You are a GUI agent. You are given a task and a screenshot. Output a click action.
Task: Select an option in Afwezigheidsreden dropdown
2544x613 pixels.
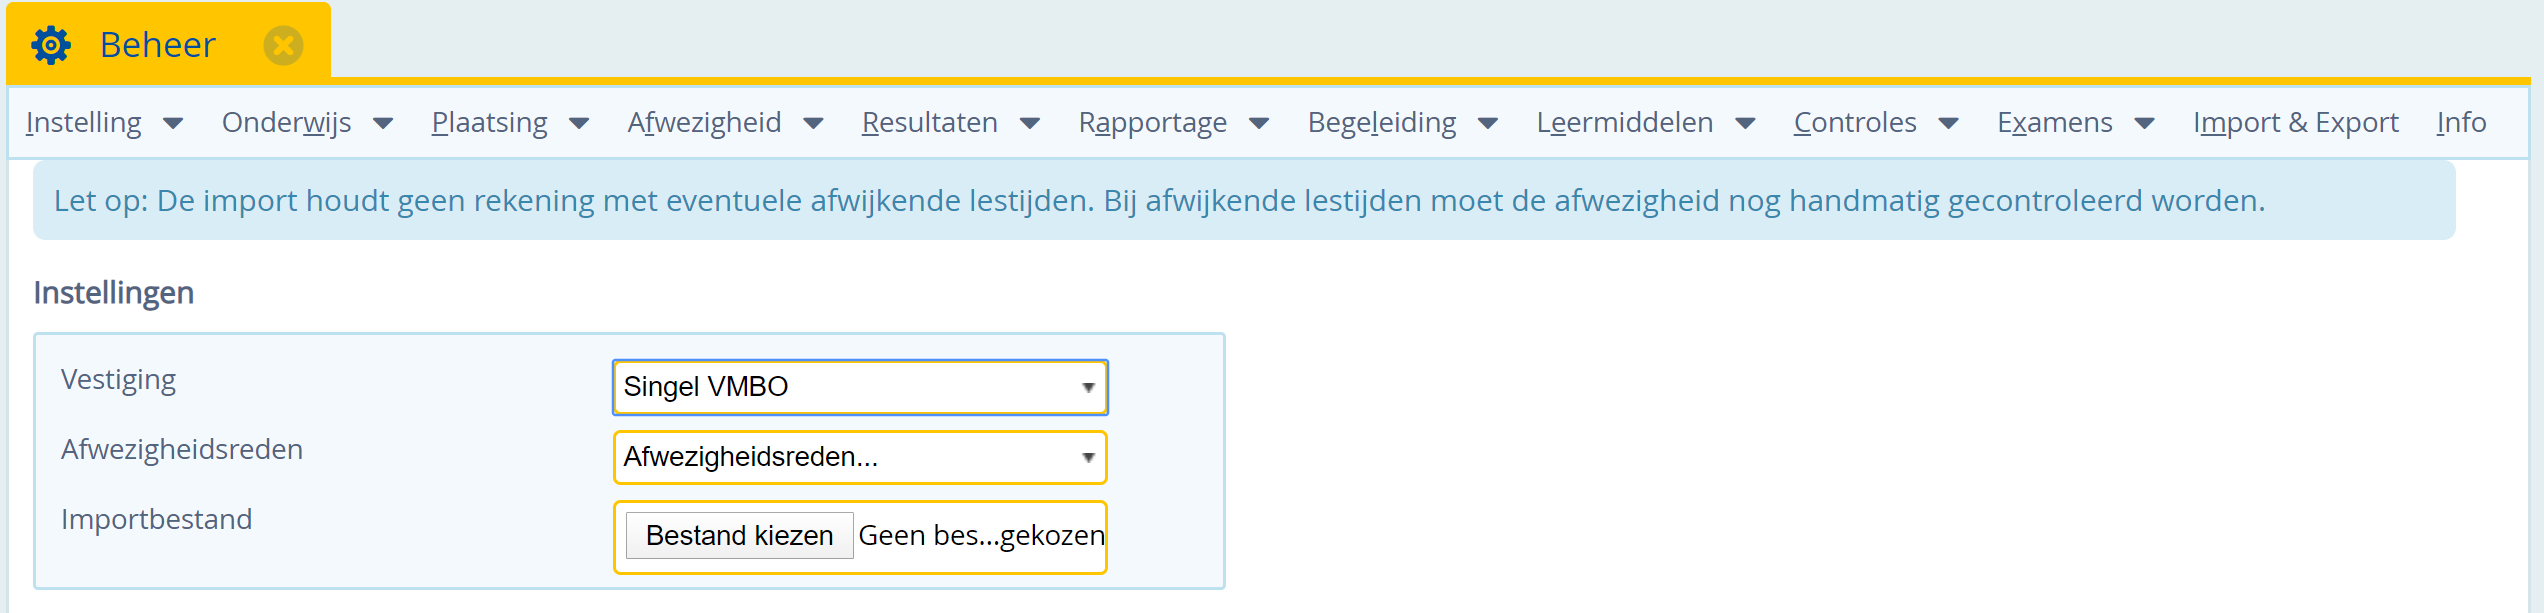[860, 457]
